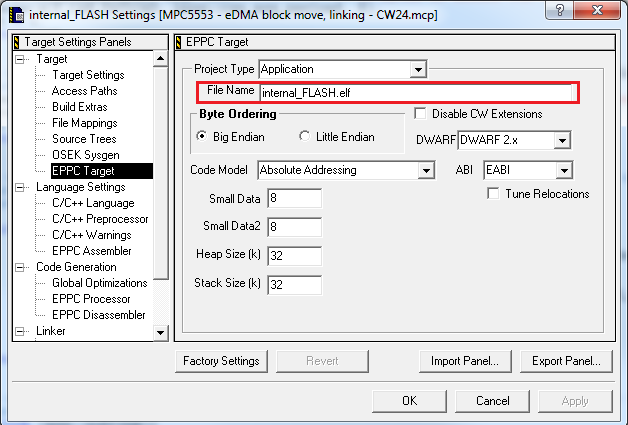Click the help question mark button
This screenshot has height=425, width=628.
tap(560, 10)
